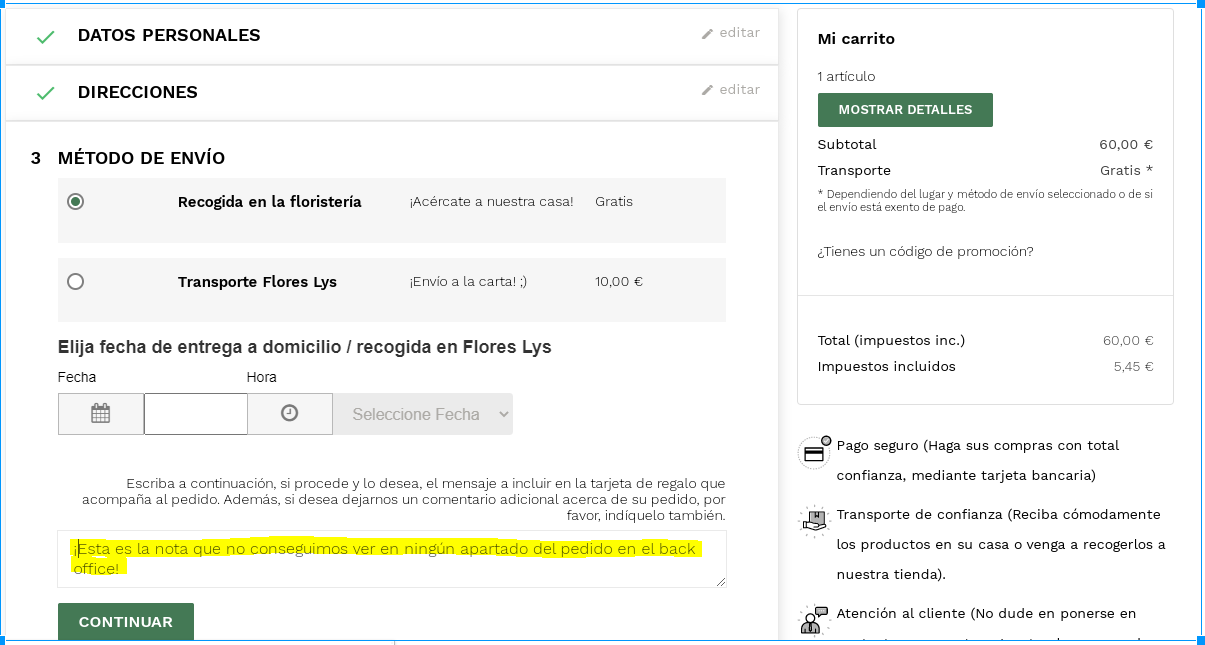Click the Elija fecha de entrega heading
Image resolution: width=1205 pixels, height=645 pixels.
[305, 347]
